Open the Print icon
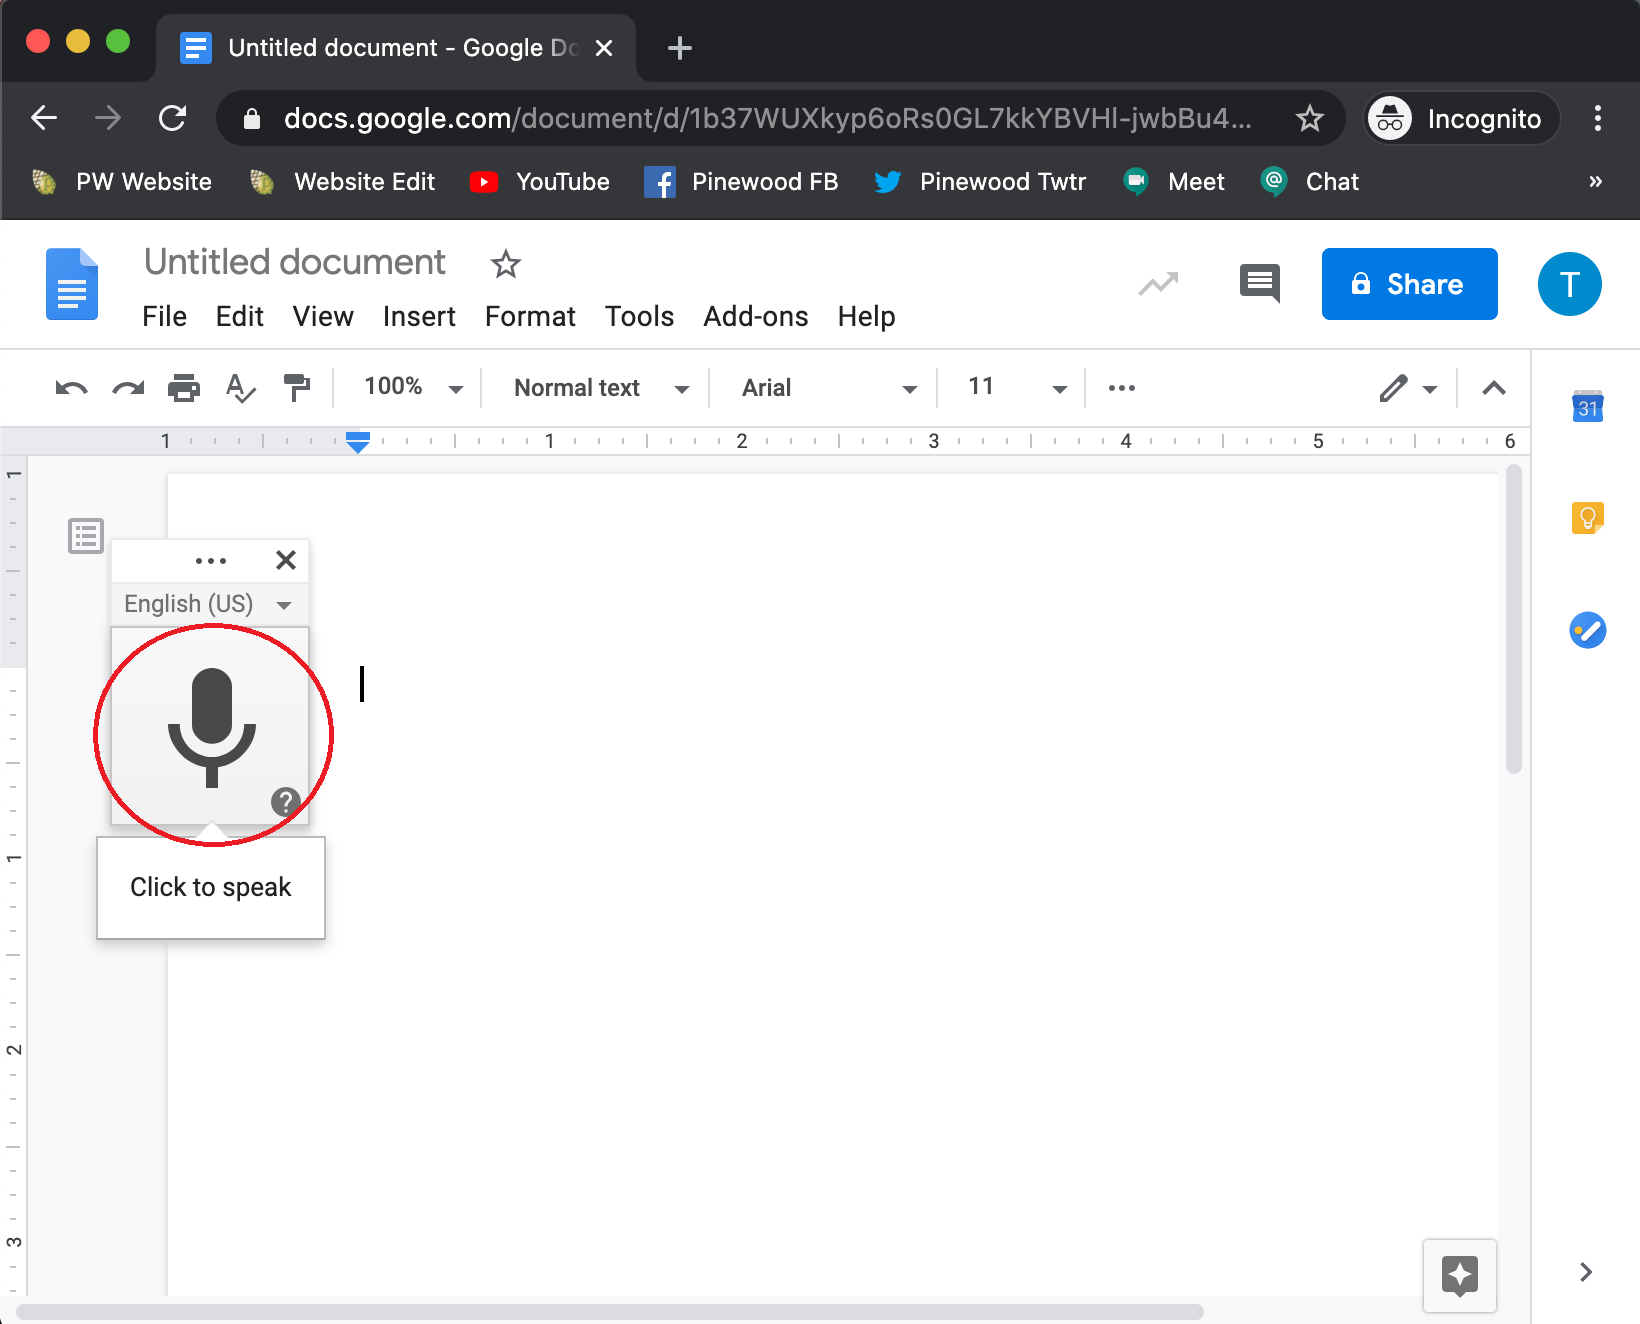This screenshot has height=1324, width=1640. pos(184,388)
